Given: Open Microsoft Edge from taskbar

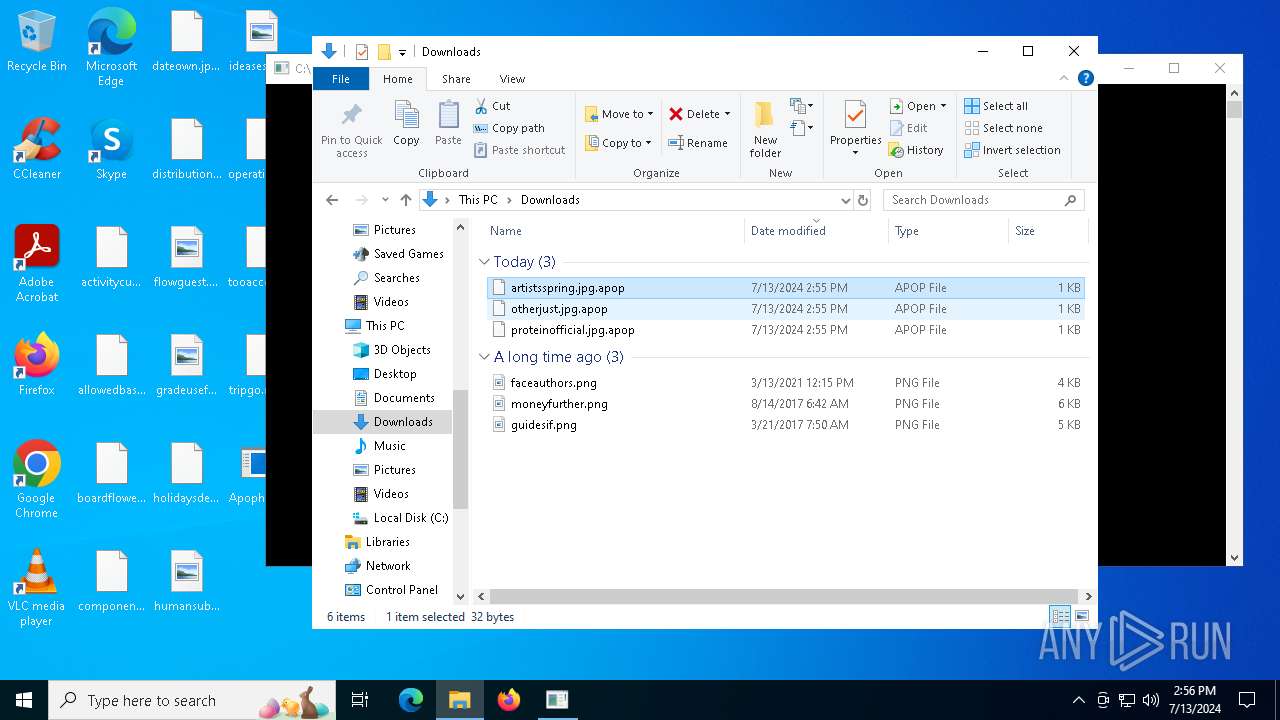Looking at the screenshot, I should pos(411,700).
